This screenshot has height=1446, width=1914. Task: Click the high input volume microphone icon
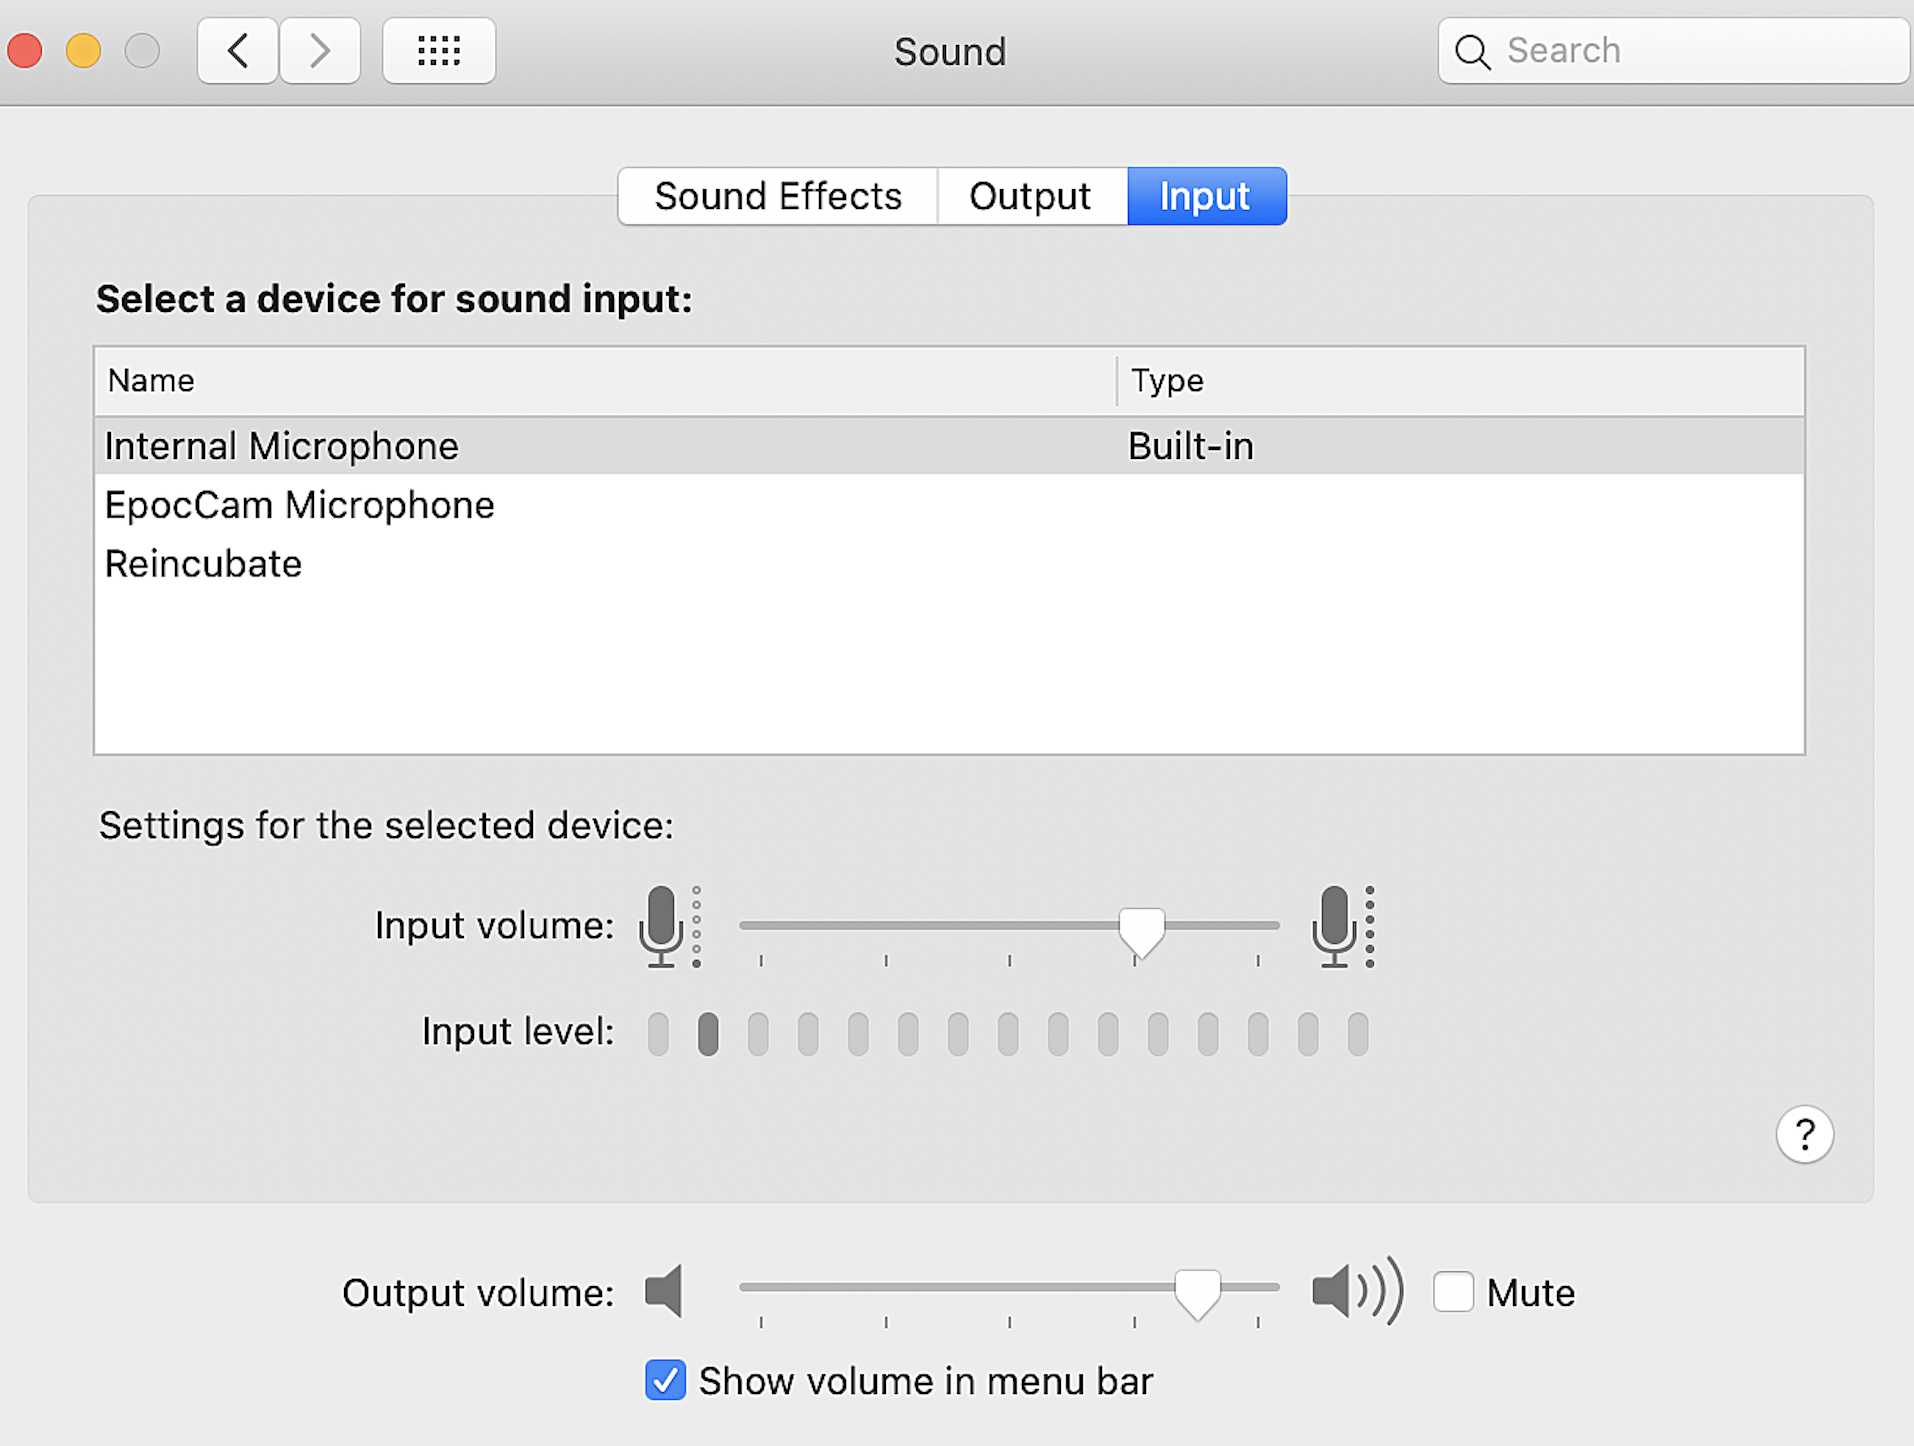[x=1336, y=926]
